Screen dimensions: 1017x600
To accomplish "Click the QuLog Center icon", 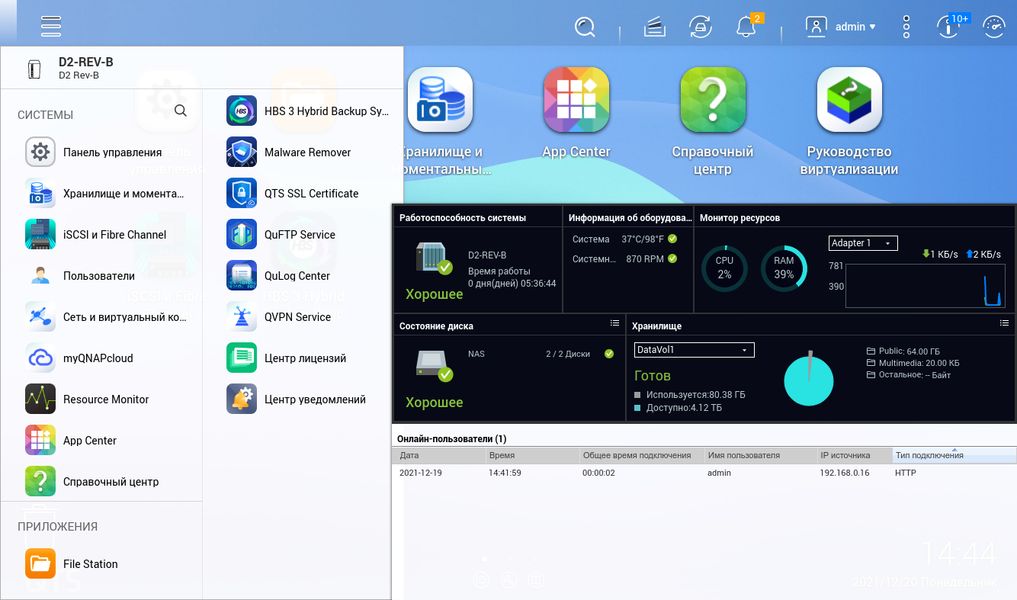I will (241, 276).
